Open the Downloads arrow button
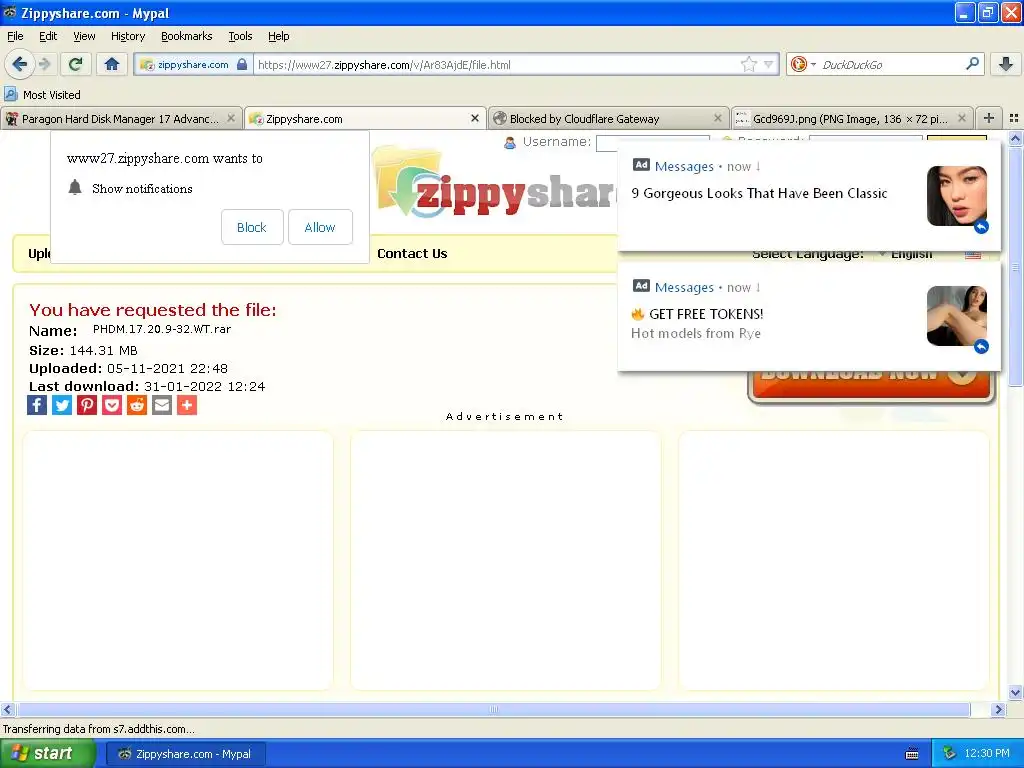This screenshot has height=768, width=1024. [1006, 64]
